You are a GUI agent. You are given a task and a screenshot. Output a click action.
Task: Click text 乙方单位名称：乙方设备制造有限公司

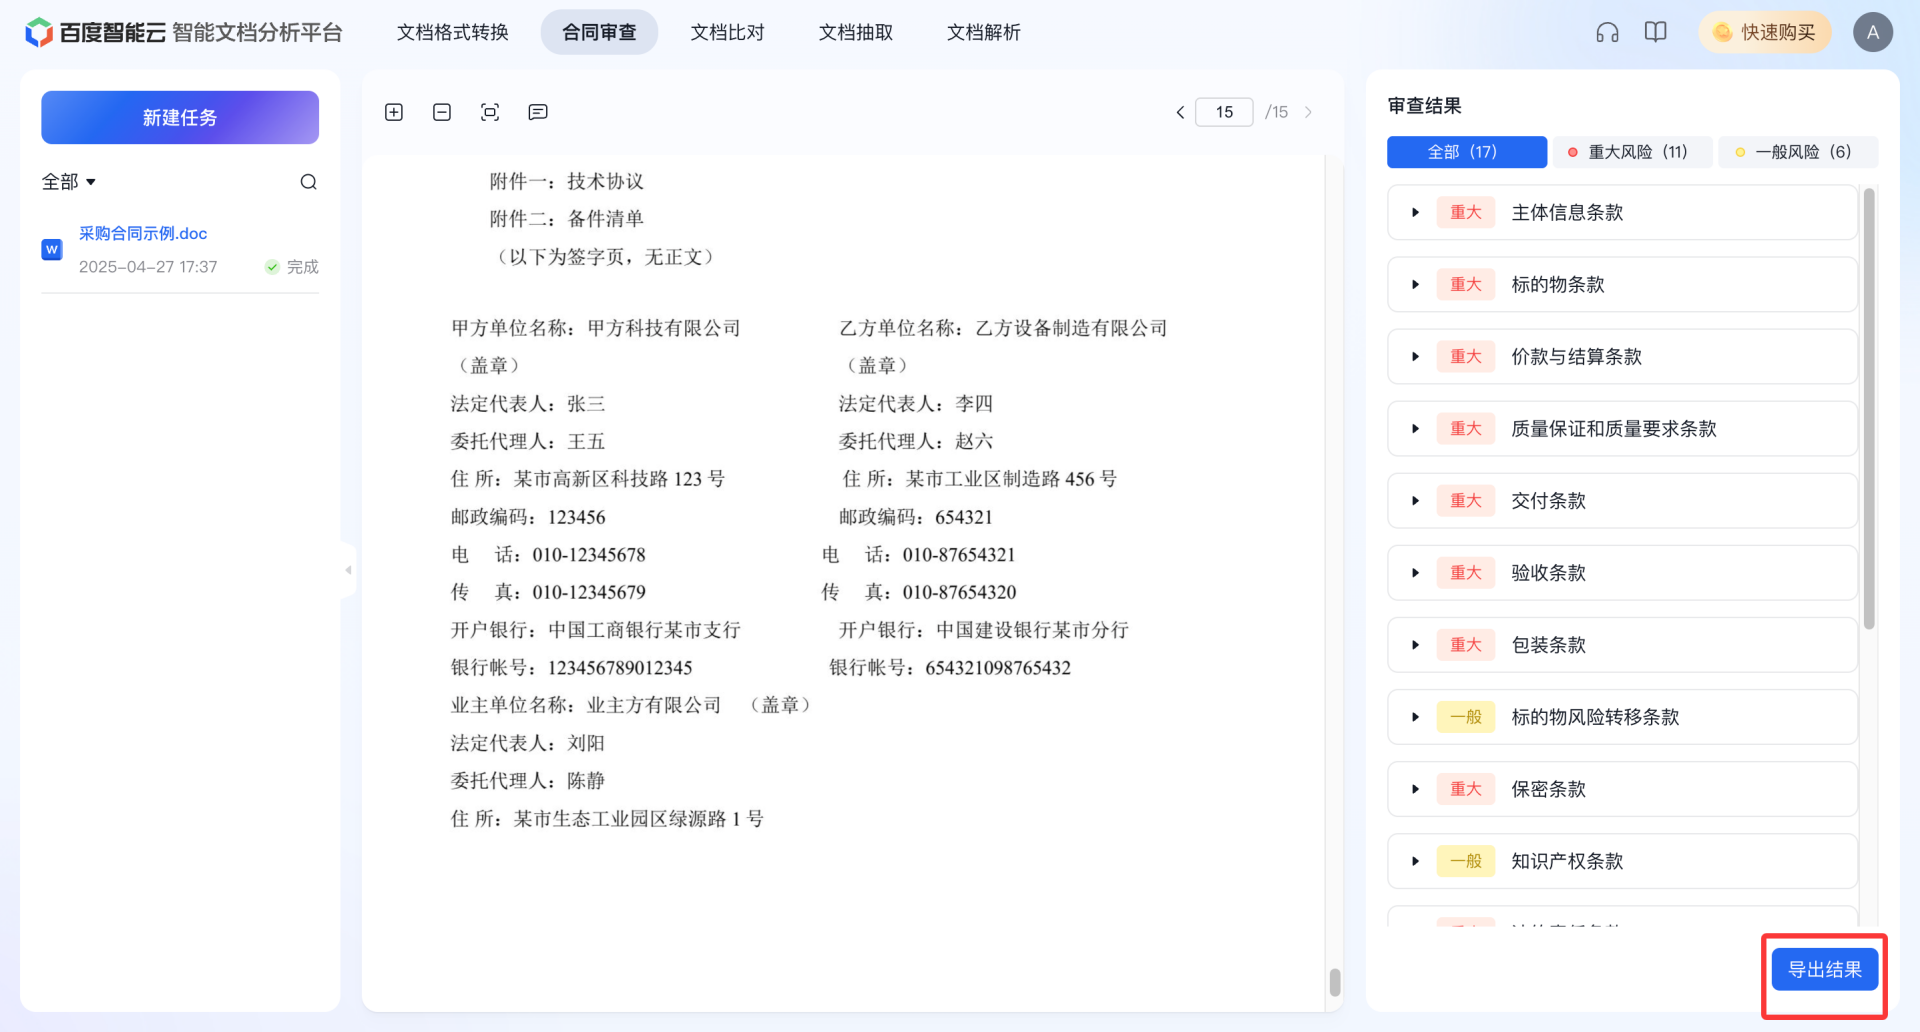click(x=1003, y=328)
